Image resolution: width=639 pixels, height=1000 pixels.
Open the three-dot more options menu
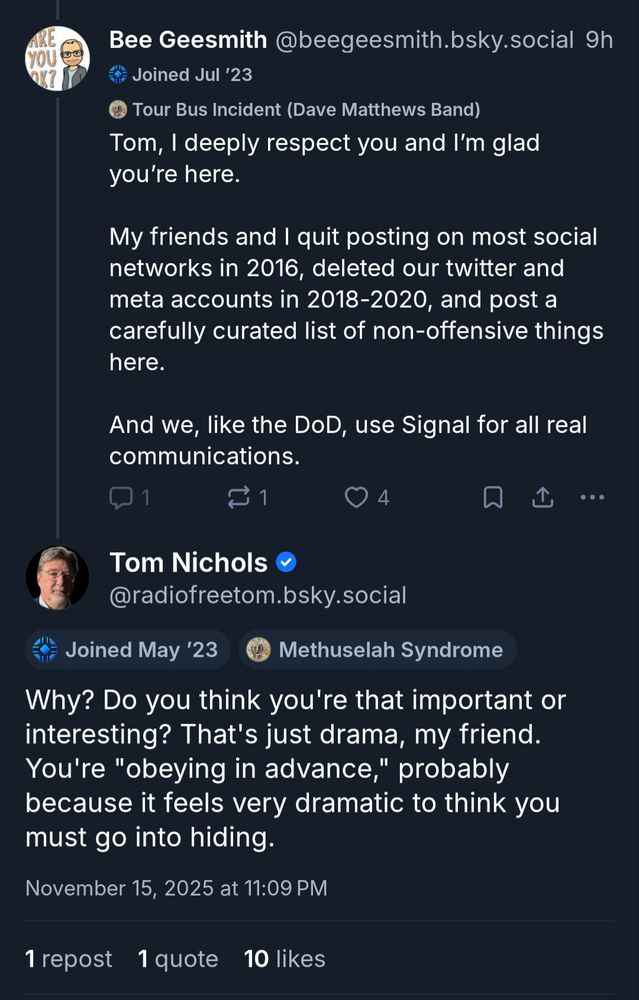pyautogui.click(x=592, y=497)
